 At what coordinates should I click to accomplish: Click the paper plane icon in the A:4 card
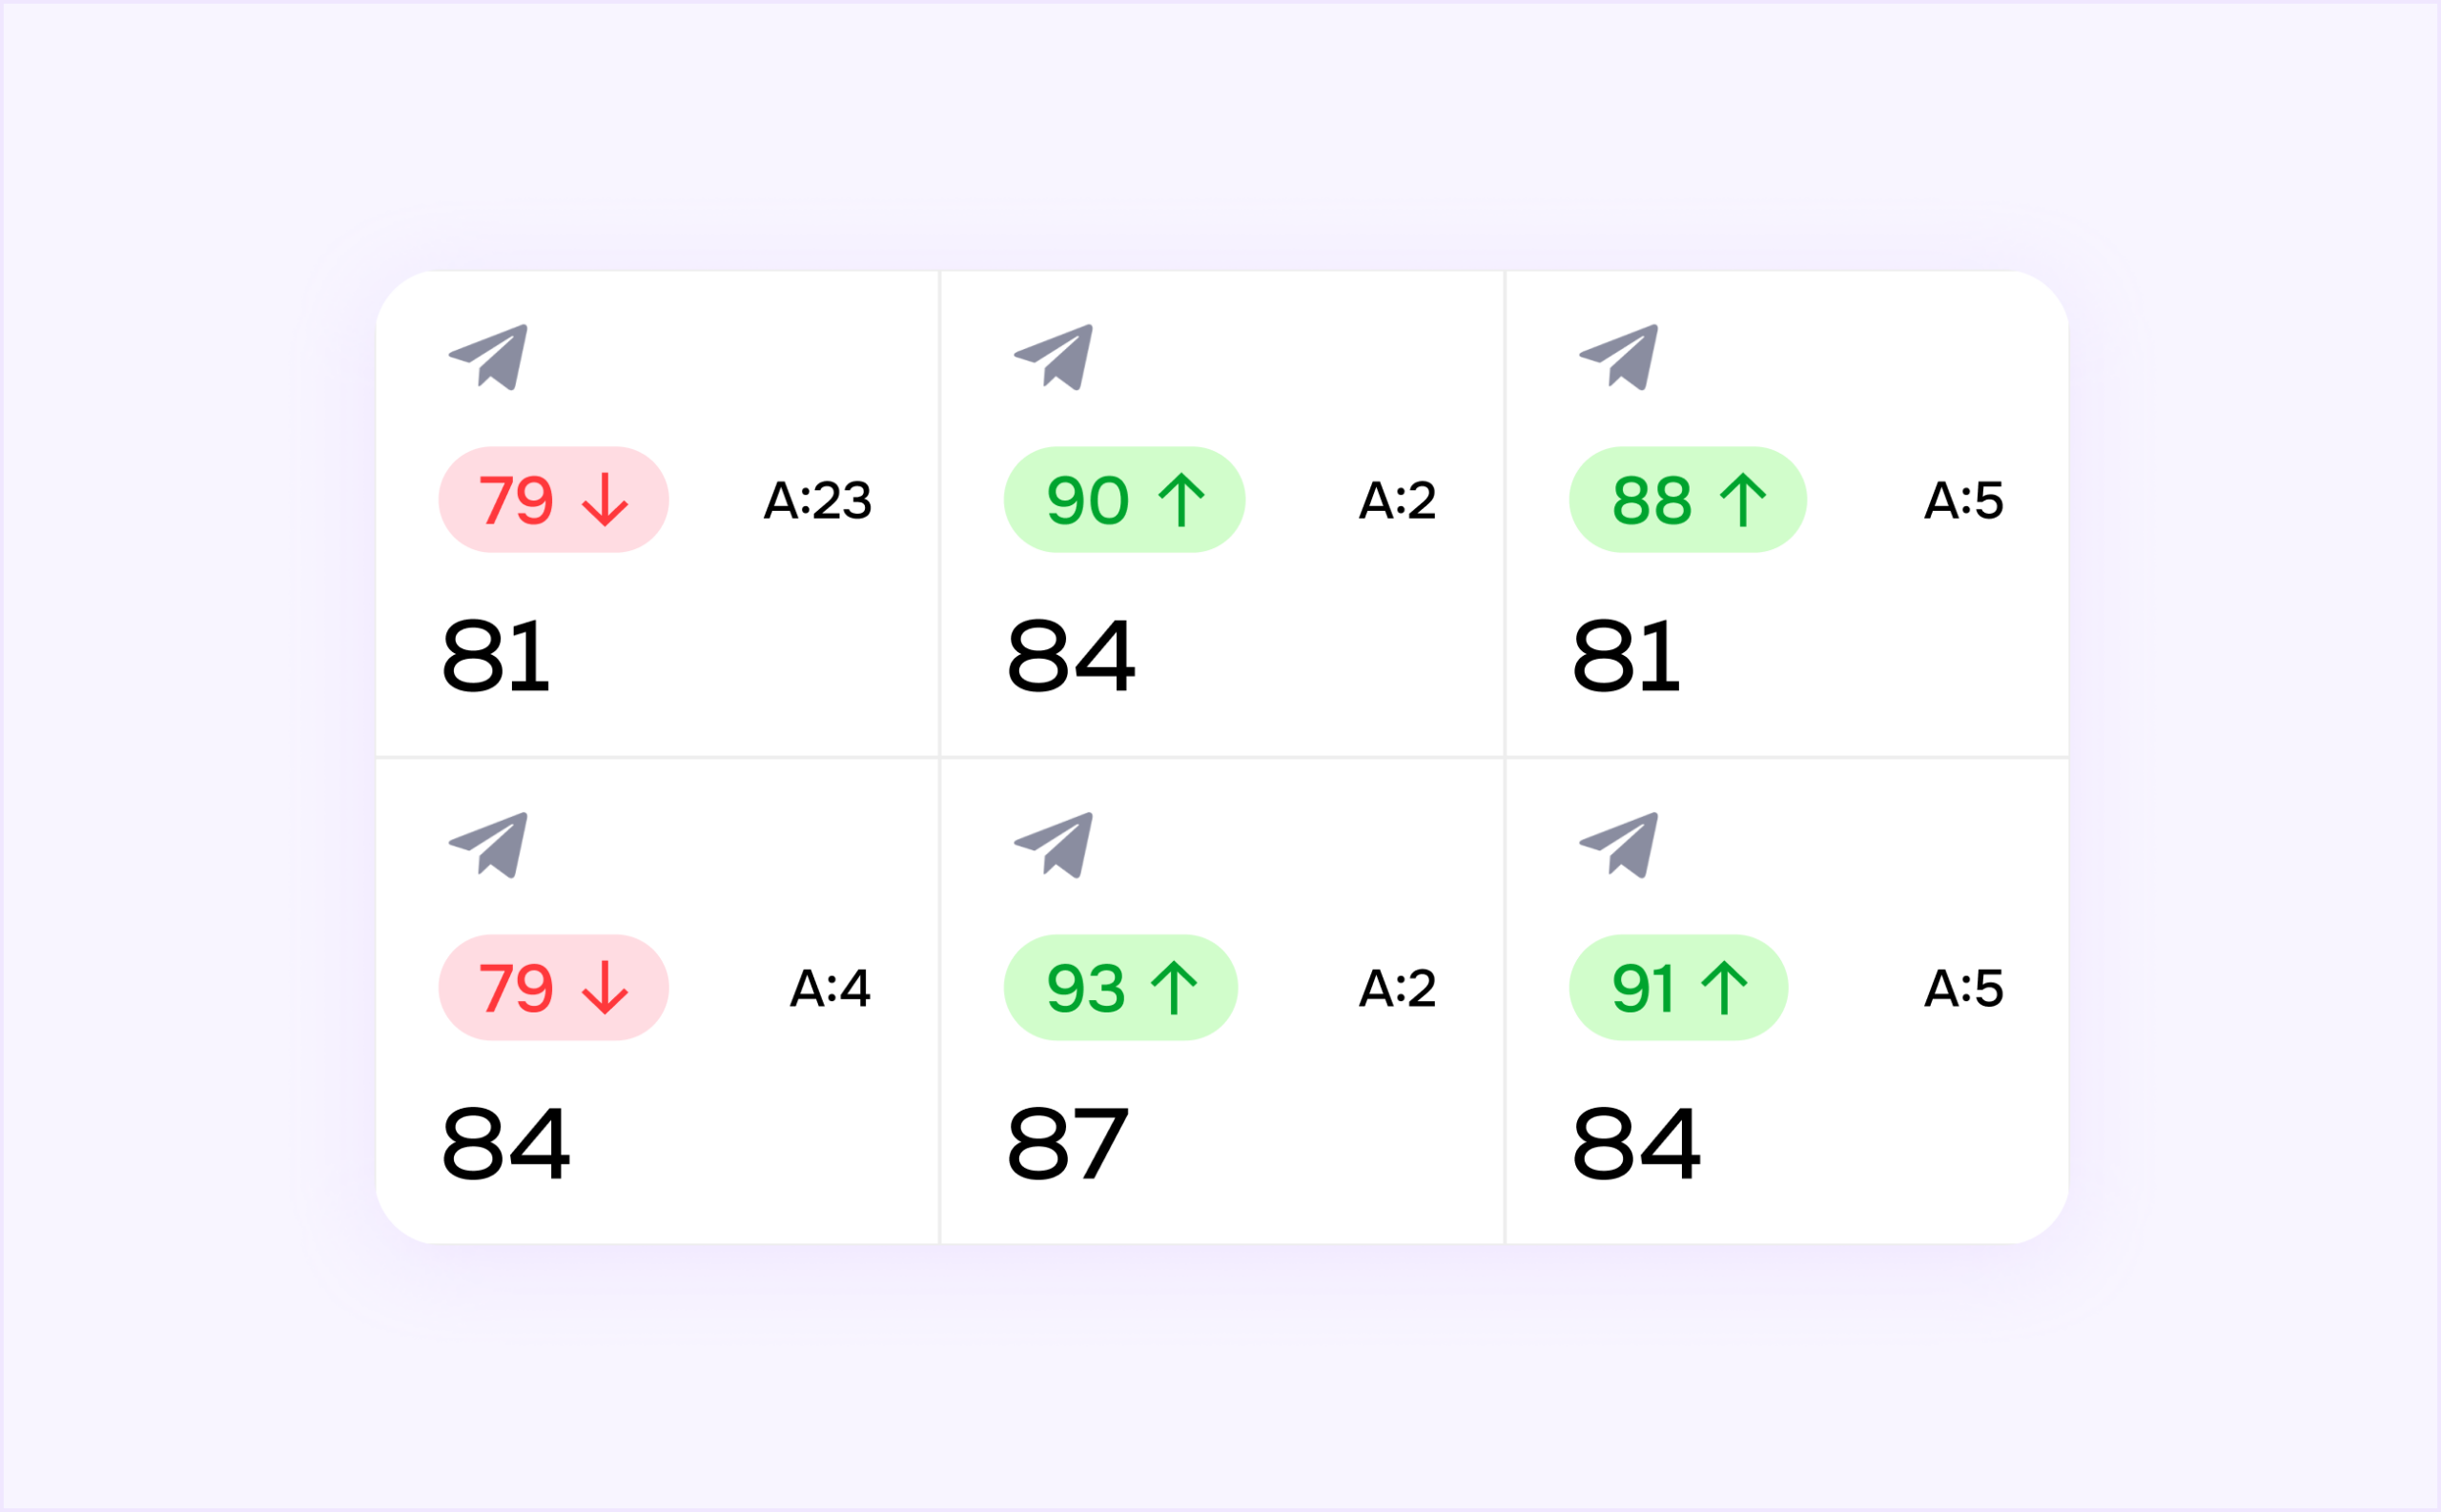(489, 845)
